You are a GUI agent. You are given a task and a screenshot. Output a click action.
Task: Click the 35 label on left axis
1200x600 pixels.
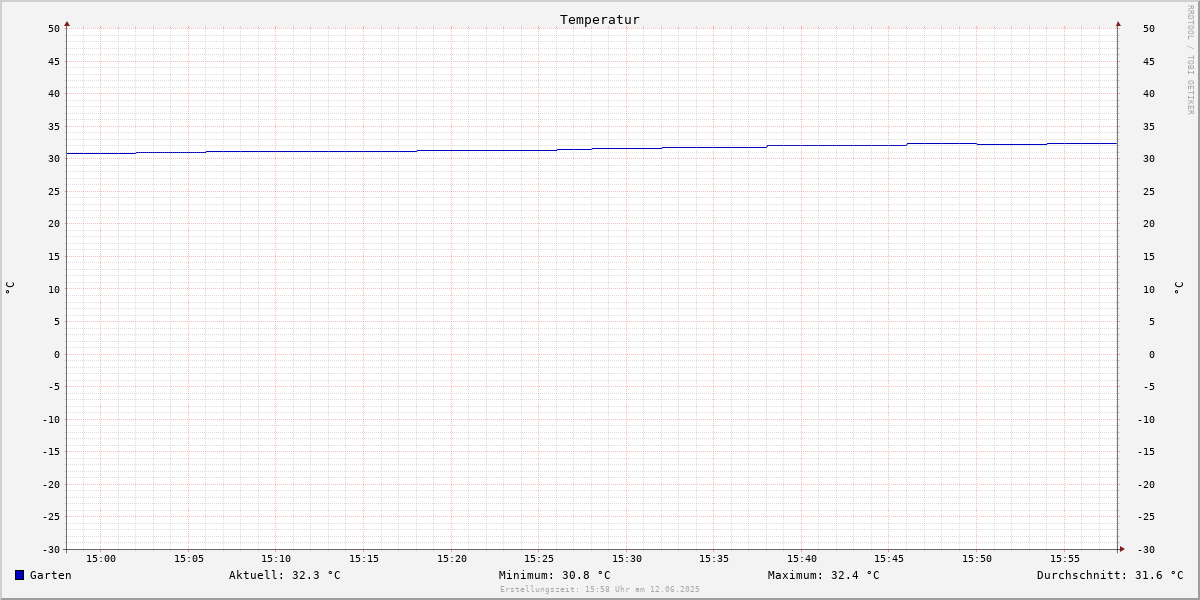pos(54,126)
